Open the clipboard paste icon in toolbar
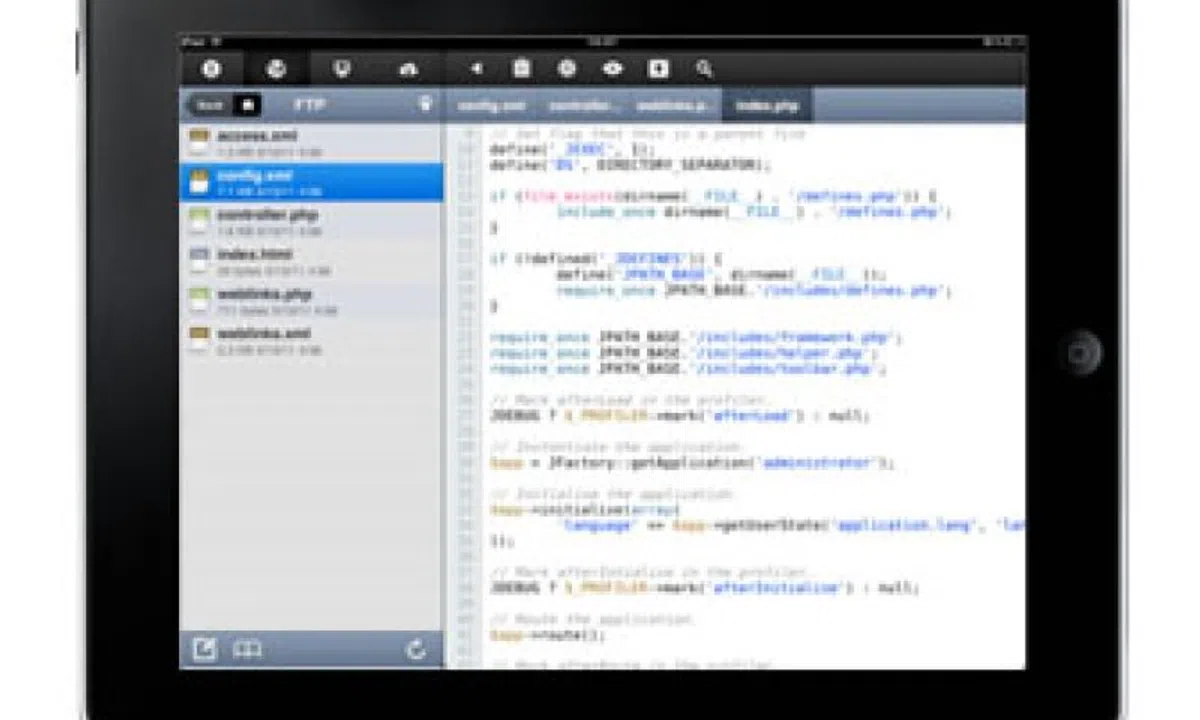This screenshot has width=1200, height=720. (x=521, y=69)
